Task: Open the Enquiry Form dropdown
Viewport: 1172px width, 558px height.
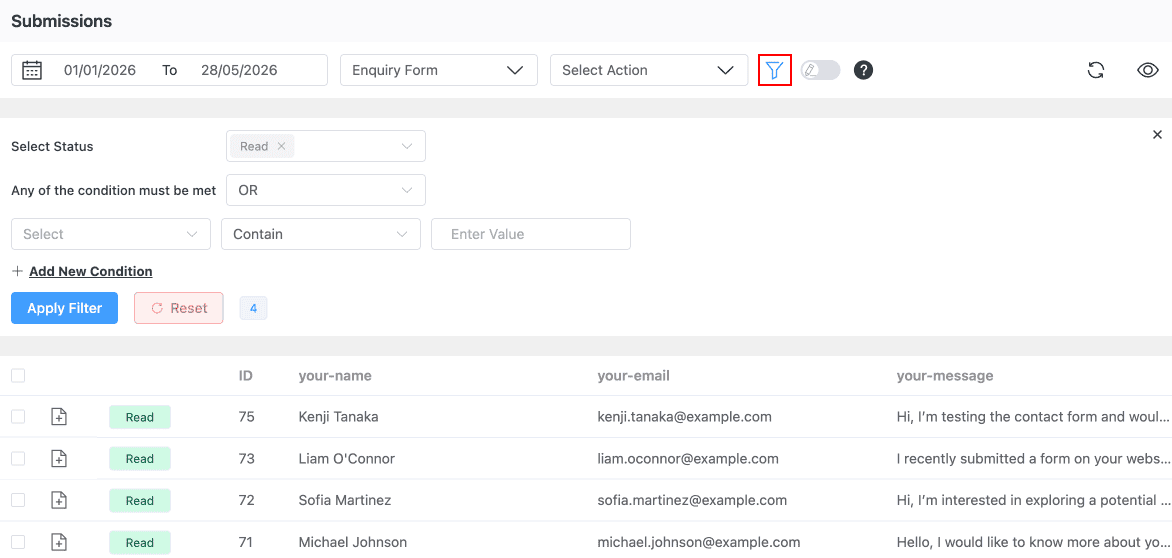Action: tap(439, 70)
